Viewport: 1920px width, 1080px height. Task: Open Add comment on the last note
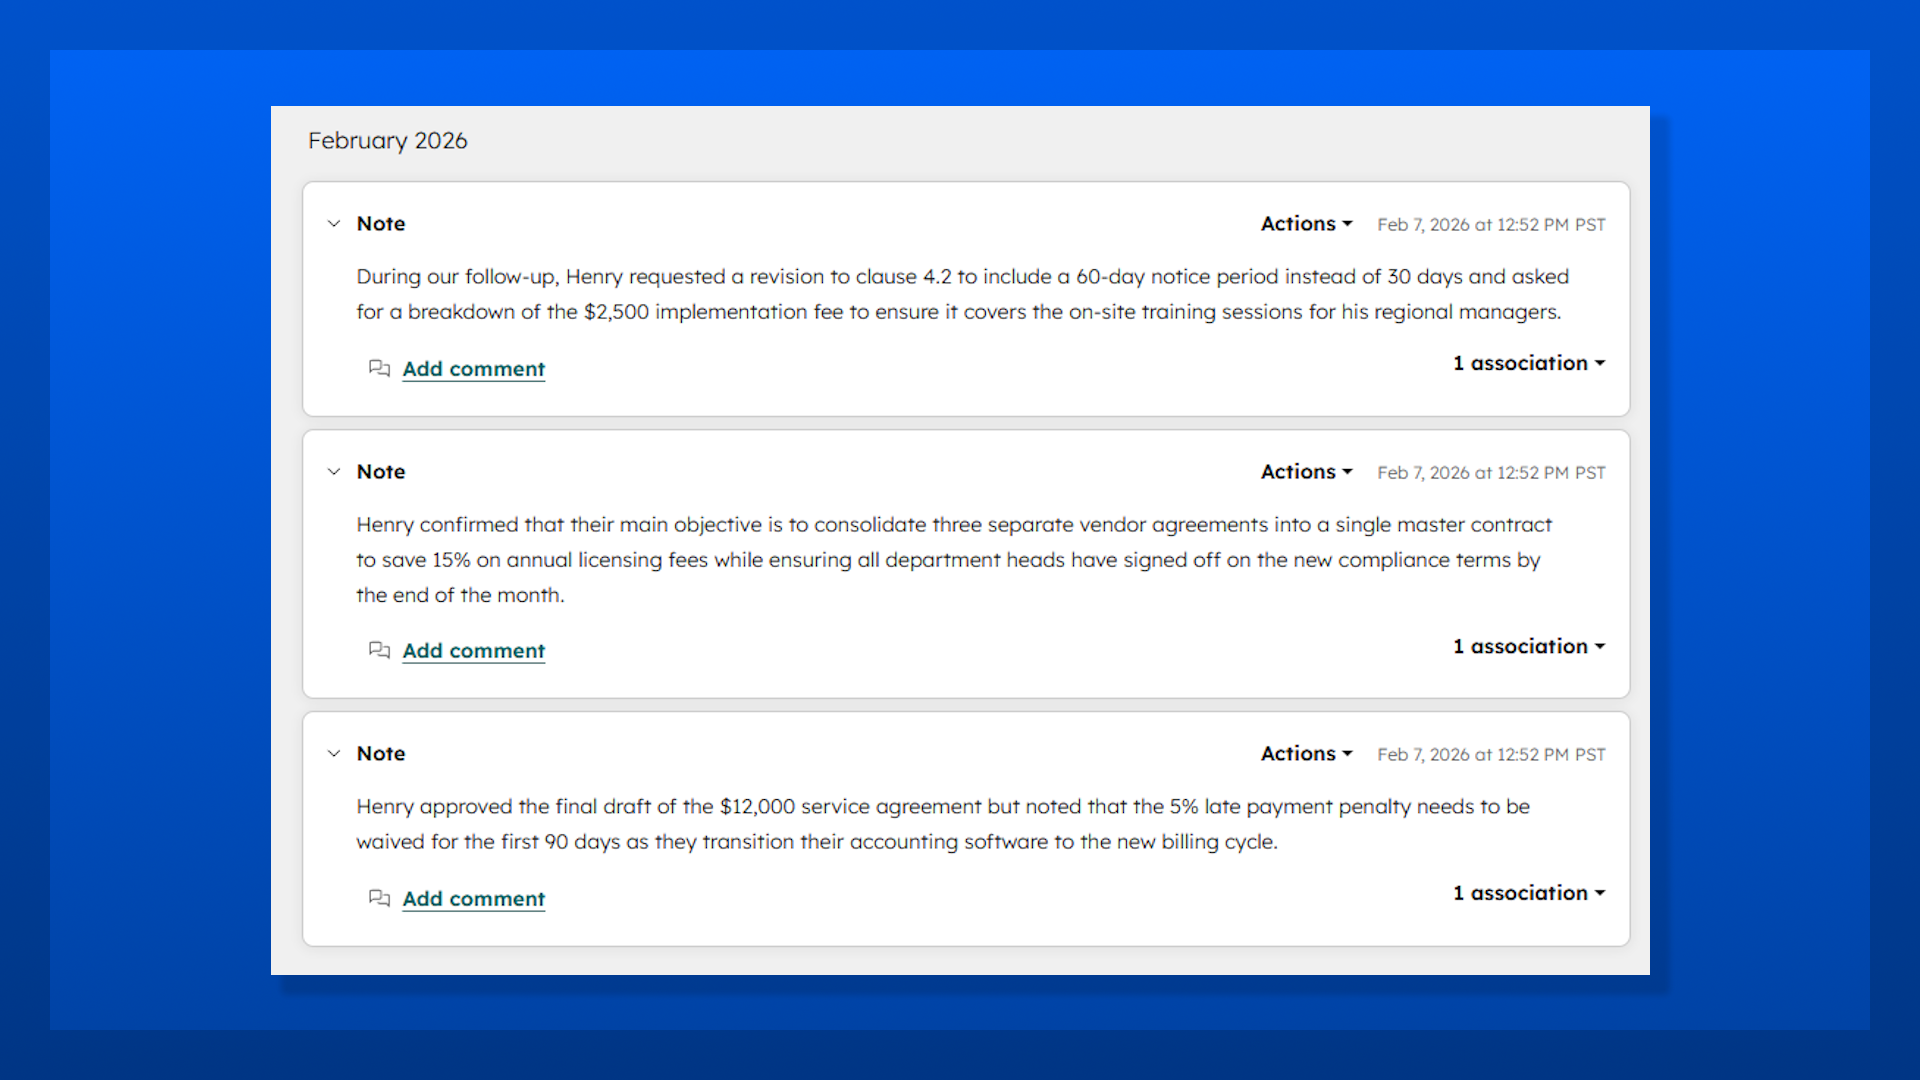click(x=473, y=899)
